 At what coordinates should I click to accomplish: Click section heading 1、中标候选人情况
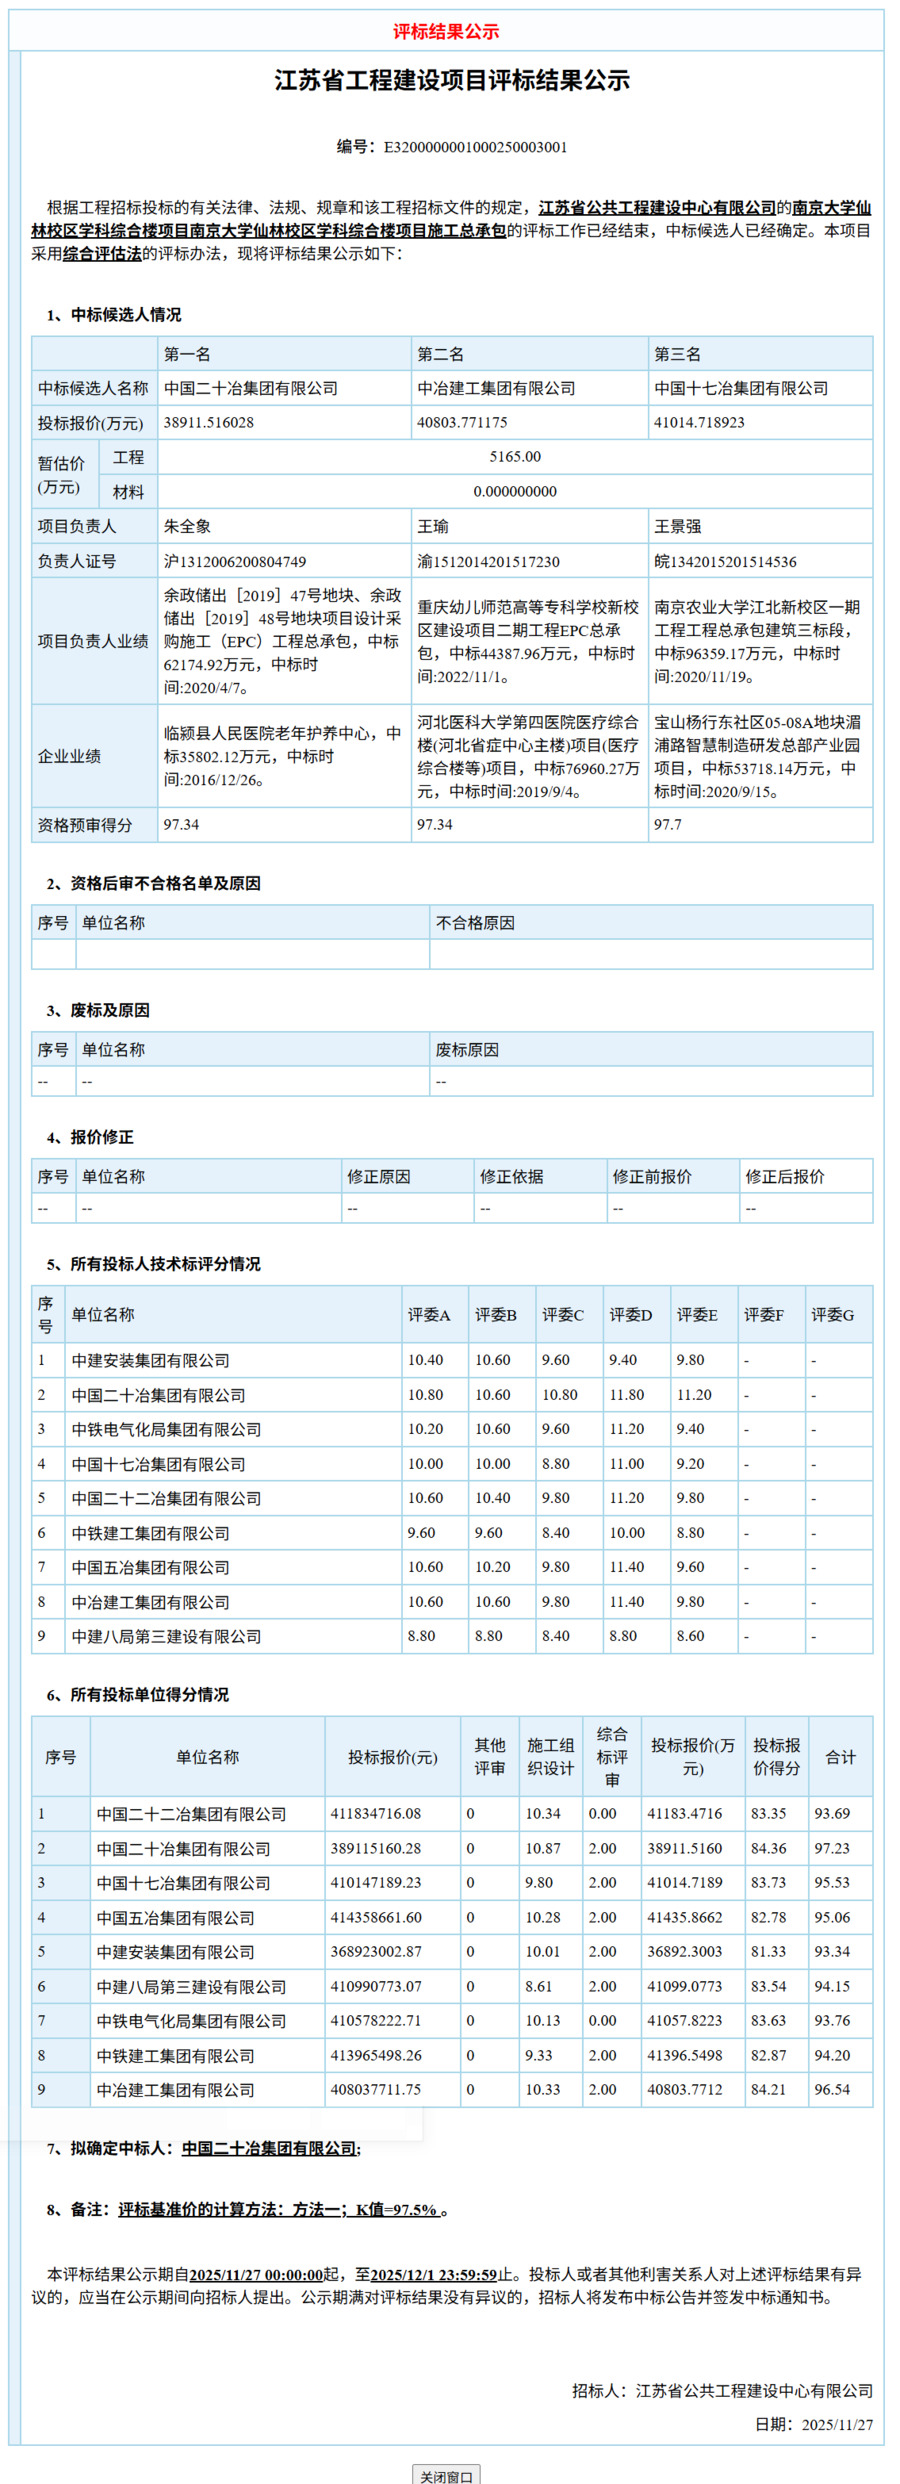click(114, 315)
